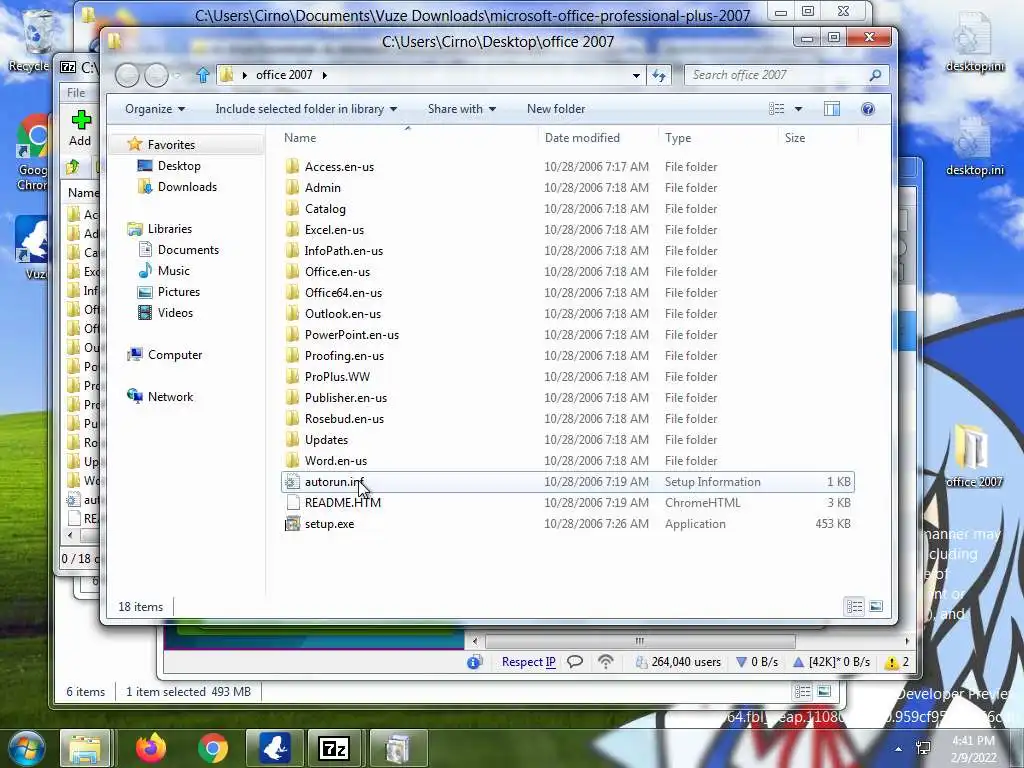Select the ProPlus.WW folder
Viewport: 1024px width, 768px height.
337,377
